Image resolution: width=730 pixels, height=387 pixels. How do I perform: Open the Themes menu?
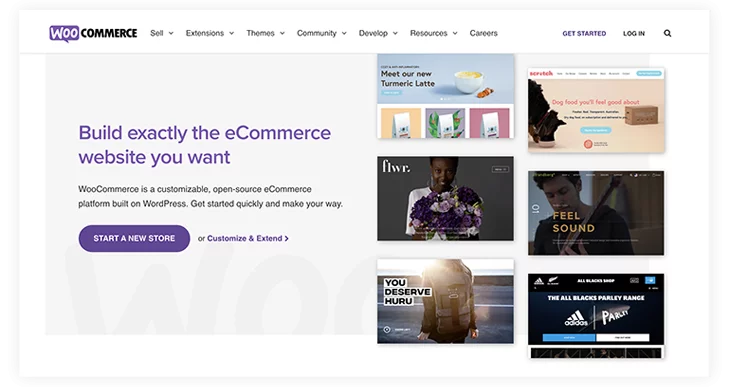coord(260,33)
